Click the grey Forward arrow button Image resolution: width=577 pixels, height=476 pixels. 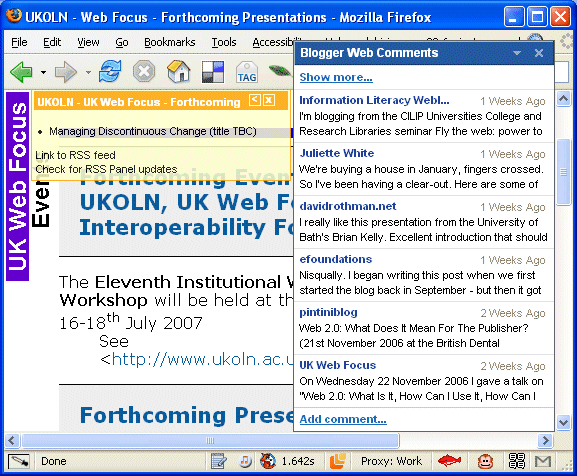click(66, 72)
